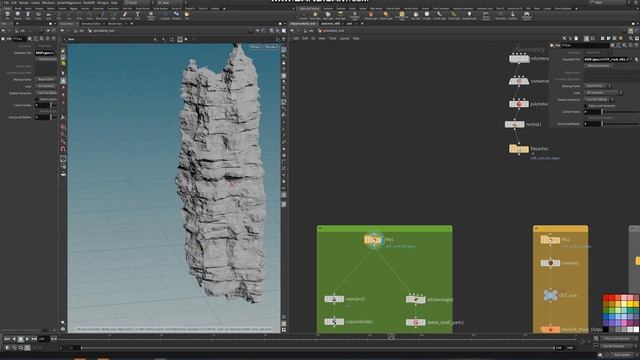Open Display Packed As dropdown in left pane
Screen dimensions: 640x360
46,93
